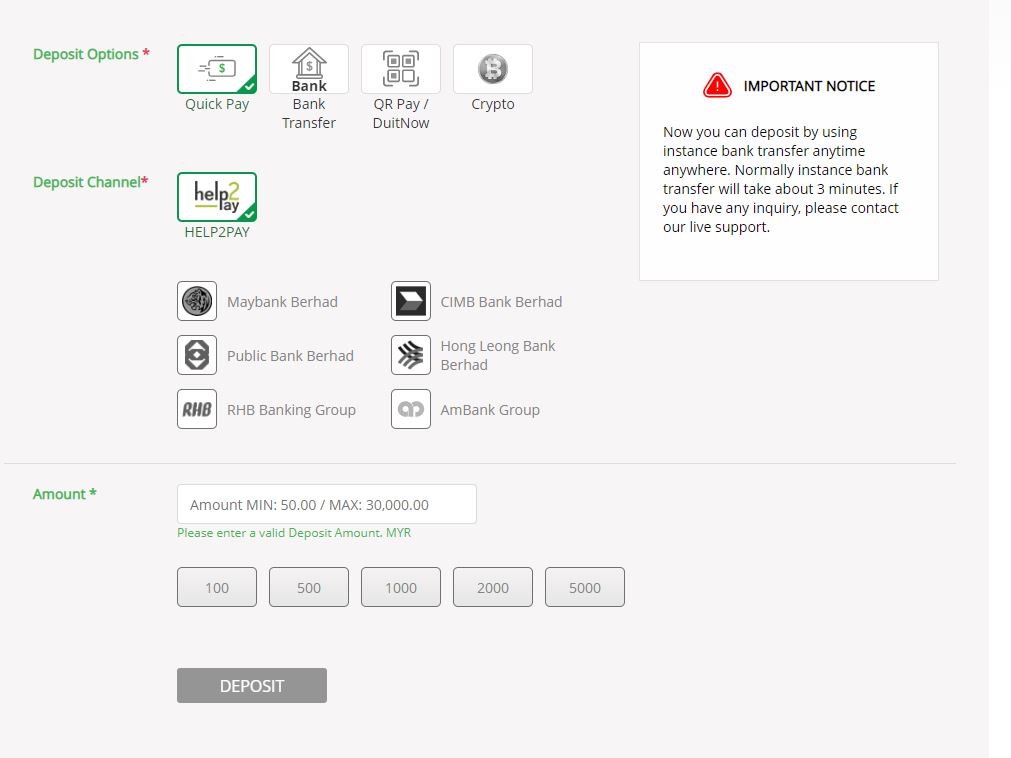Click the Amount field label

click(x=64, y=494)
